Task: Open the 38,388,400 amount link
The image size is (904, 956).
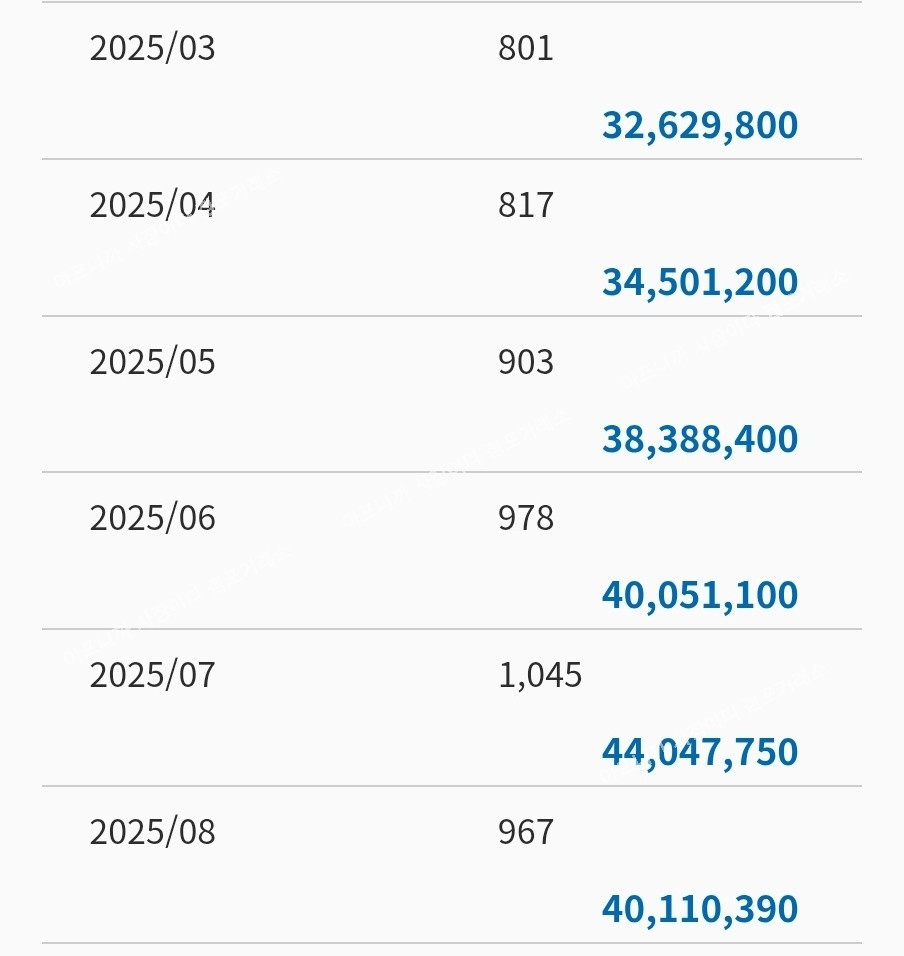Action: [699, 440]
